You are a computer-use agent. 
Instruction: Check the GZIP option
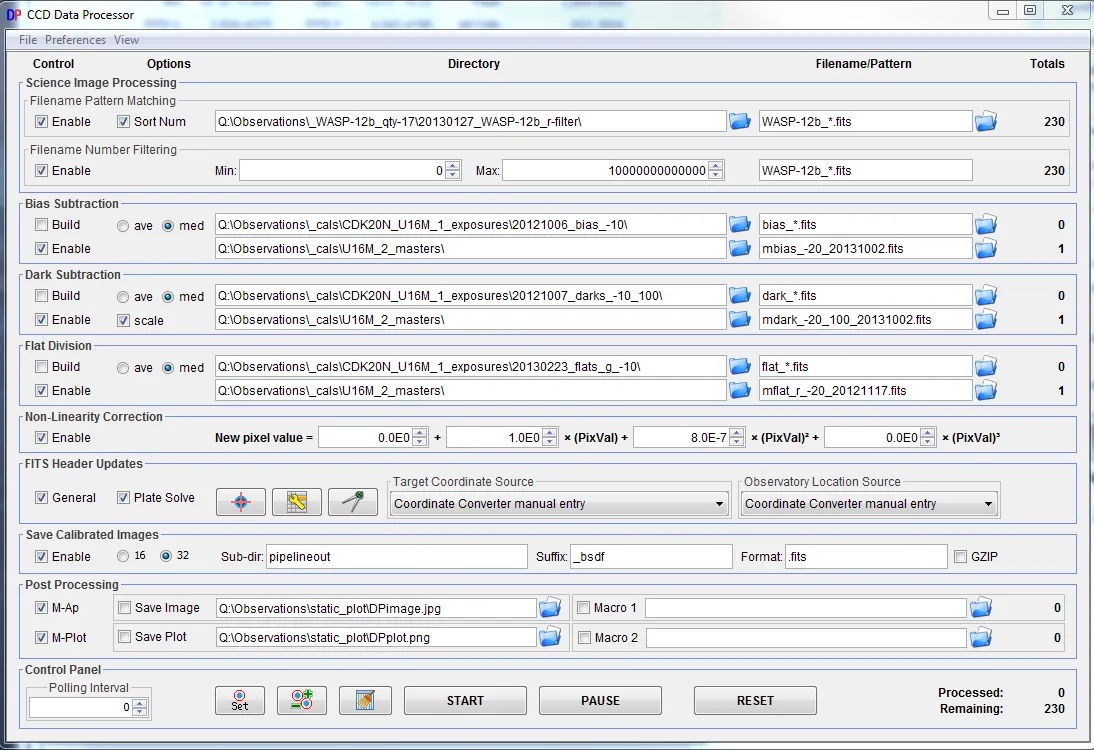click(x=961, y=557)
